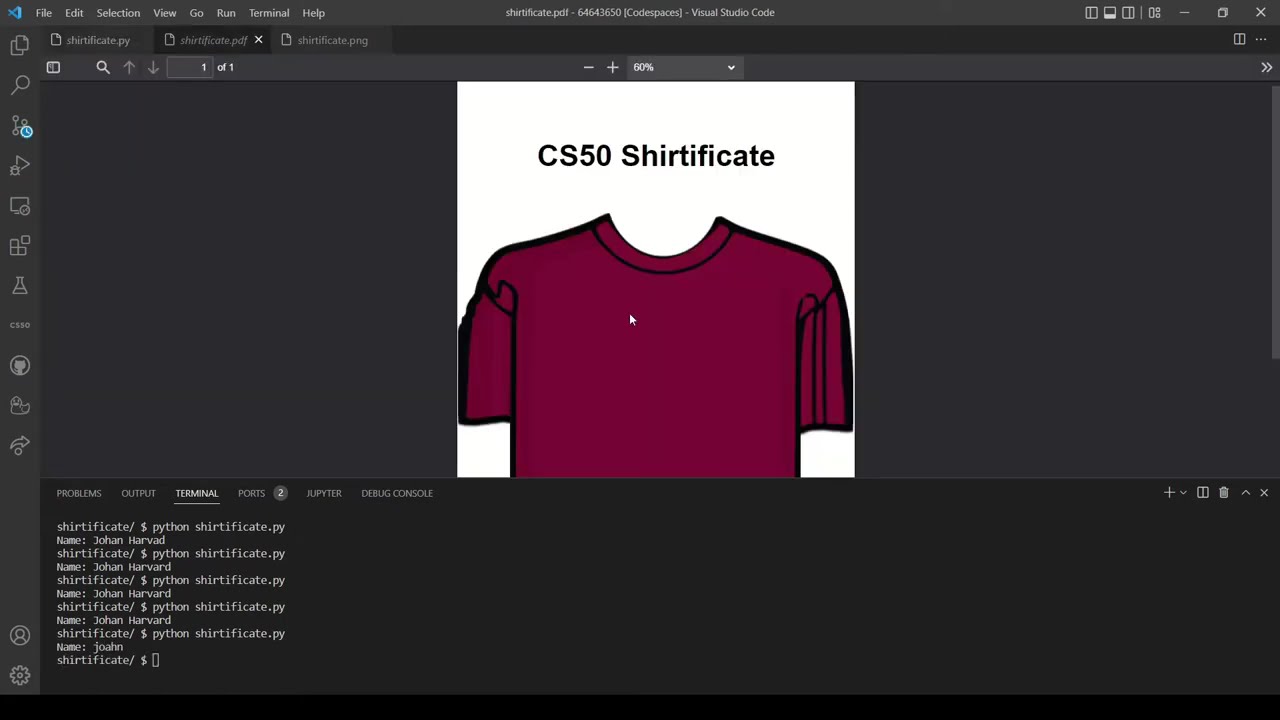The width and height of the screenshot is (1280, 720).
Task: Close the bottom panel
Action: click(1264, 493)
